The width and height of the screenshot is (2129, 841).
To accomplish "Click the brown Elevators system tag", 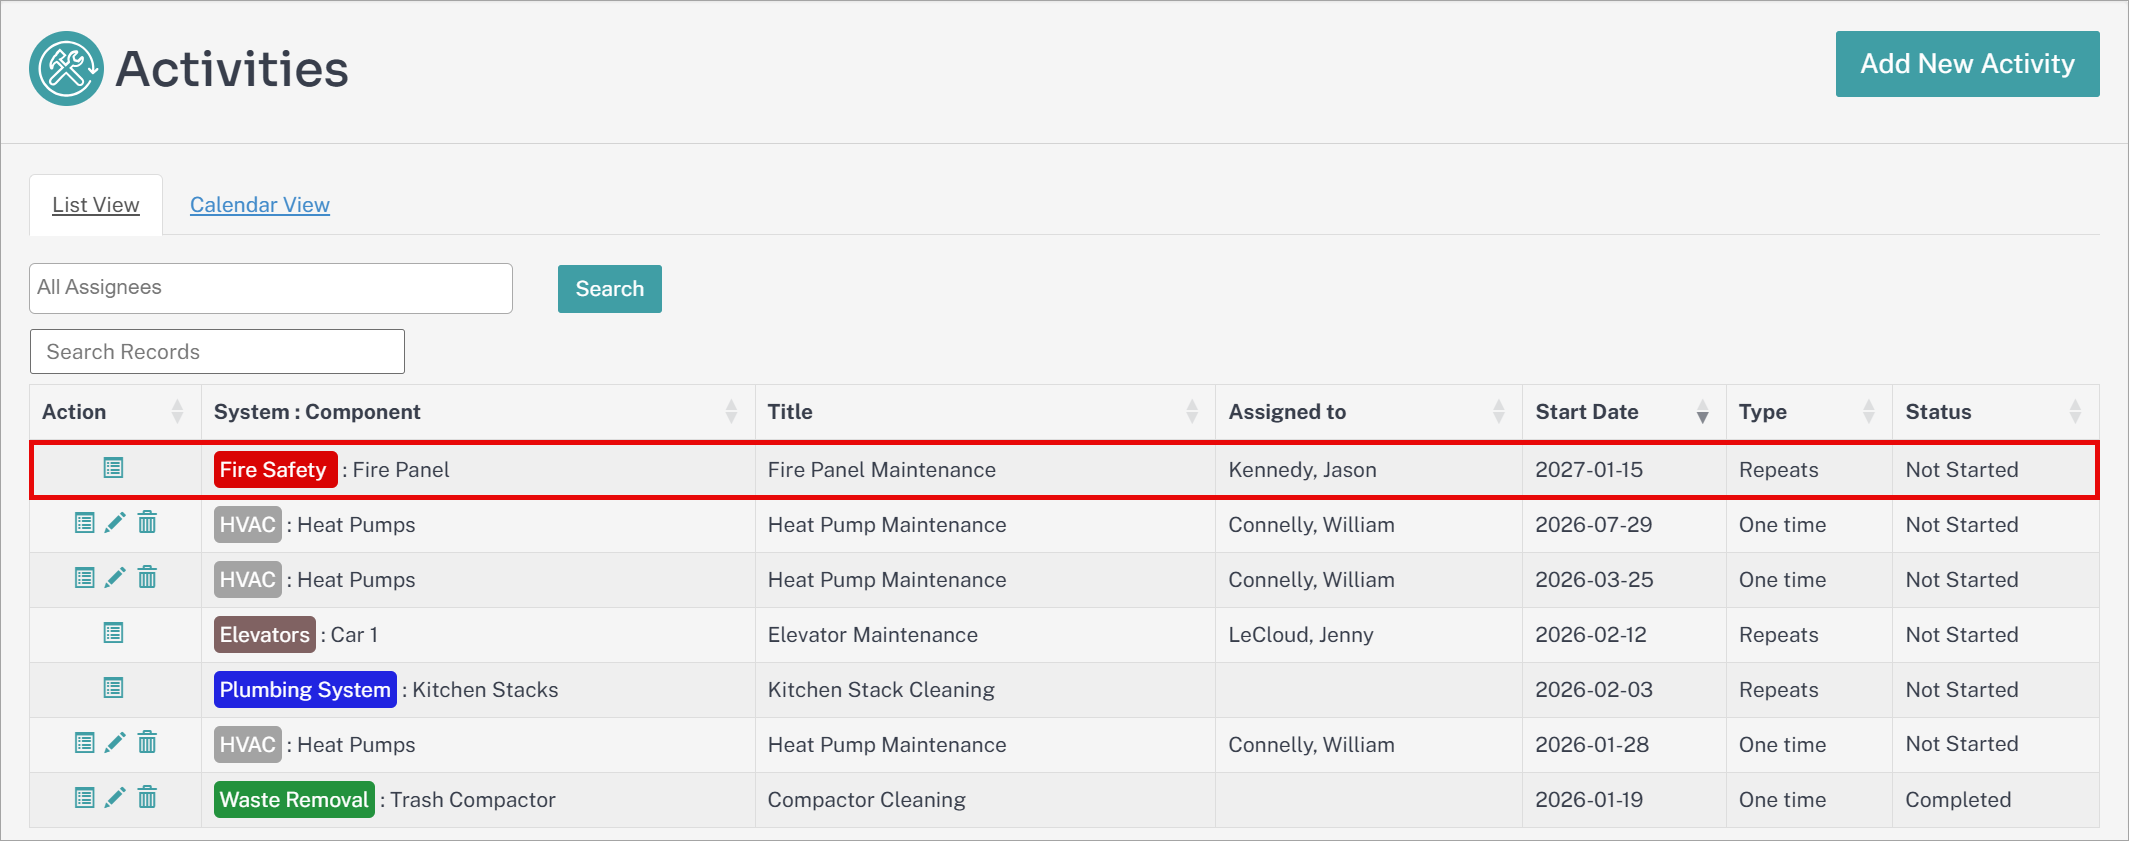I will click(x=264, y=635).
